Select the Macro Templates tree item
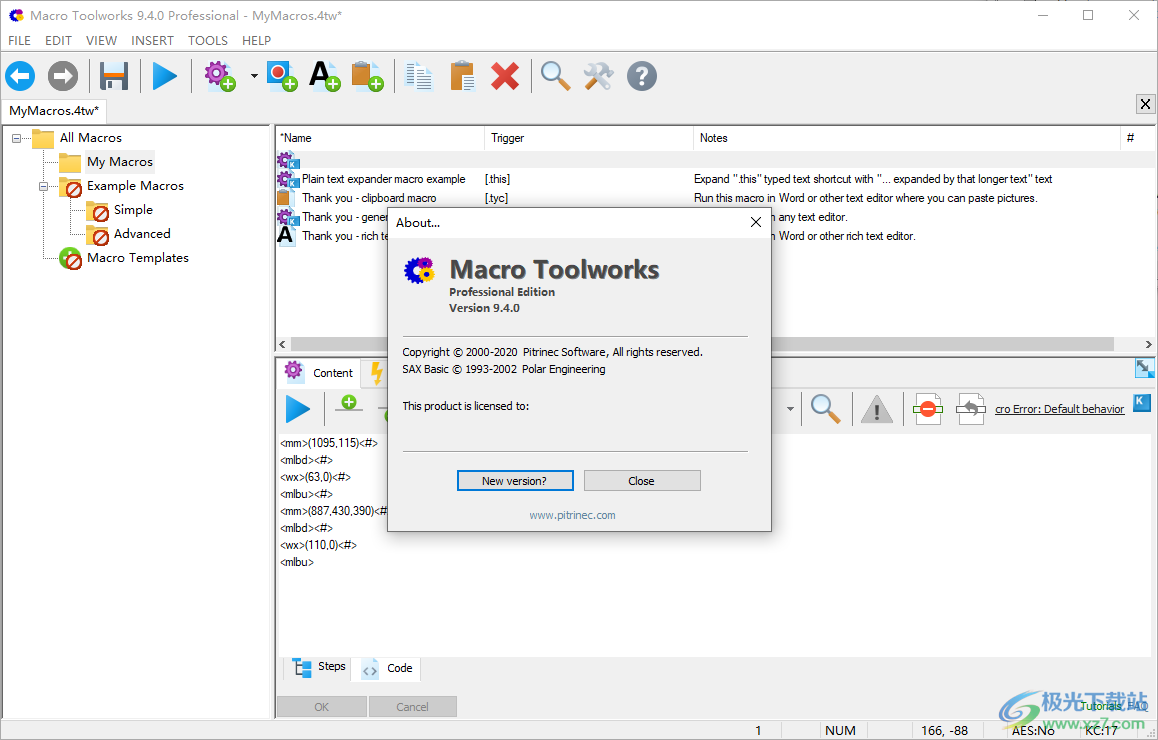Image resolution: width=1158 pixels, height=740 pixels. (137, 258)
